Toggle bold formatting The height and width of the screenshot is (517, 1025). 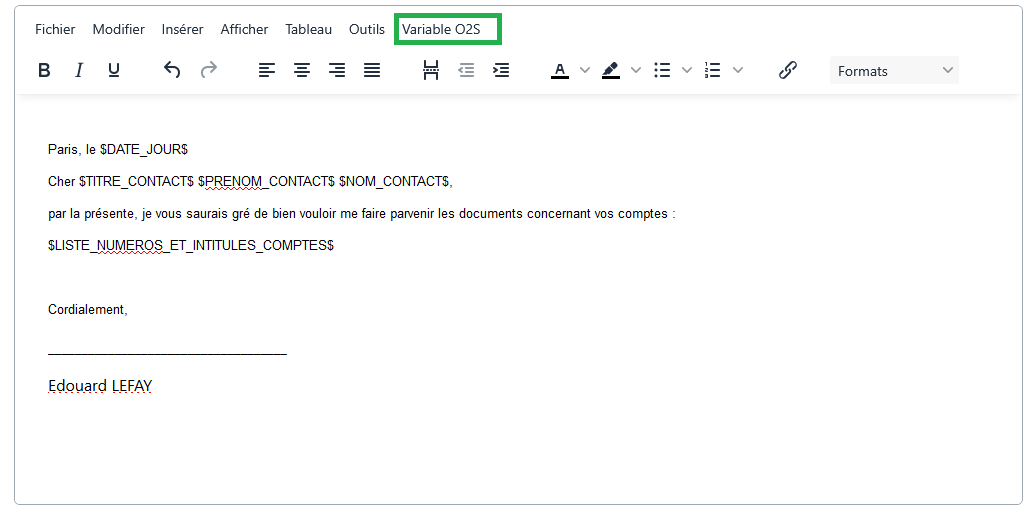44,70
